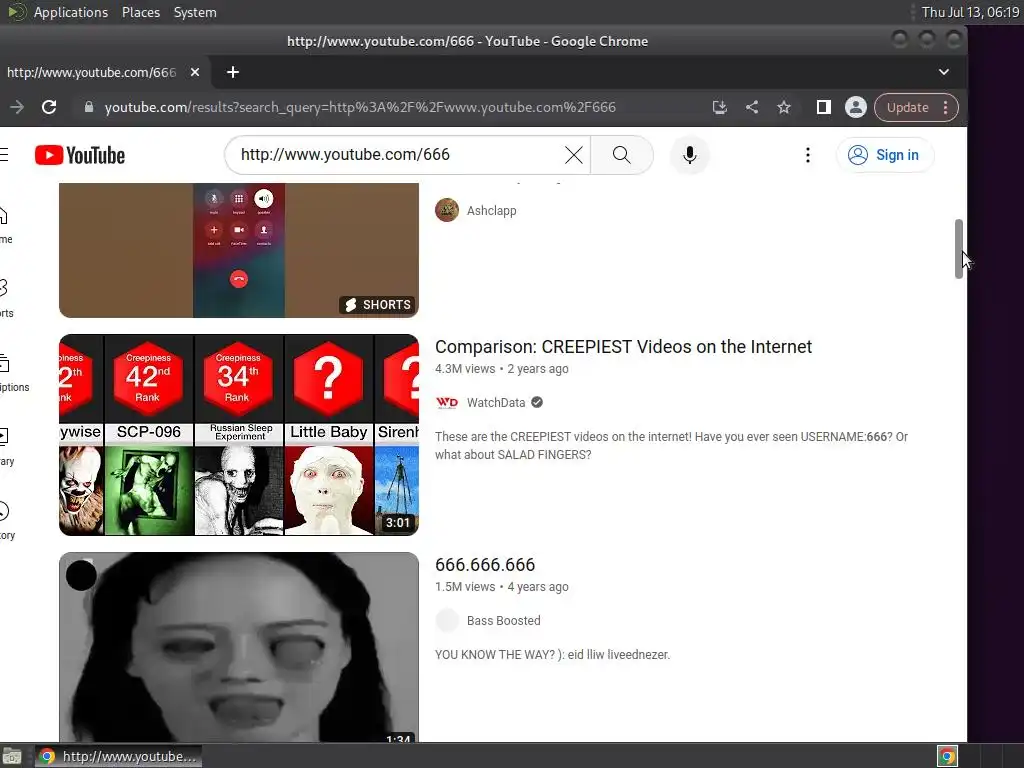
Task: Open the Places menu
Action: (140, 12)
